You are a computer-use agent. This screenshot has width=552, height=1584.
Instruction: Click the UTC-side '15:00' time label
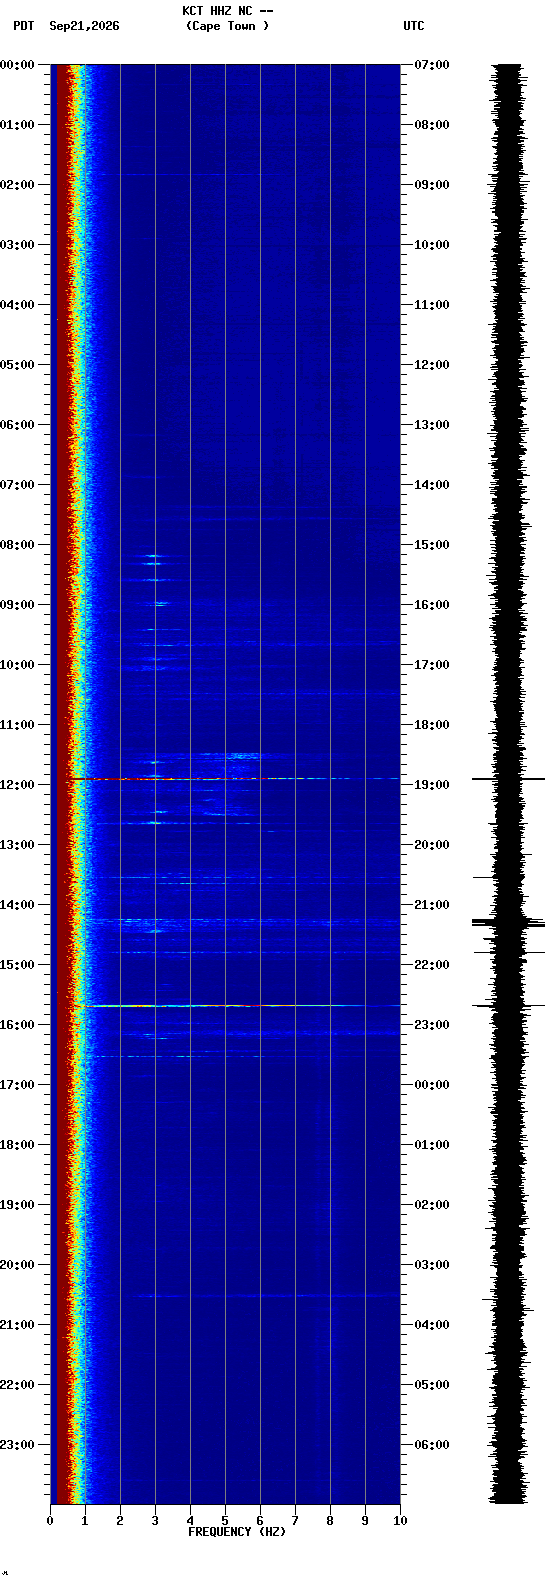click(x=432, y=545)
